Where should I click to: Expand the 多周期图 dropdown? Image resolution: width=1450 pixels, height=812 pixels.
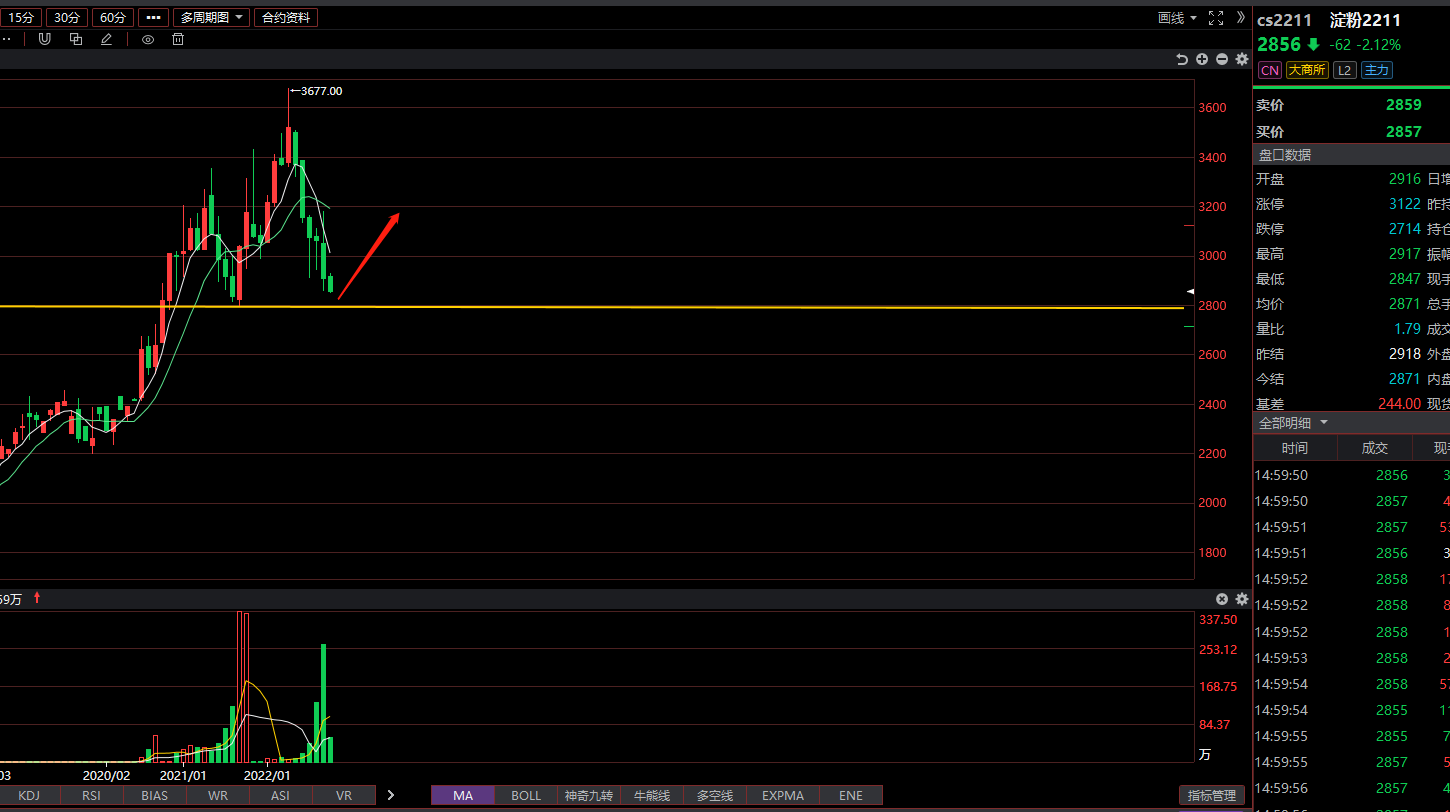(x=211, y=18)
